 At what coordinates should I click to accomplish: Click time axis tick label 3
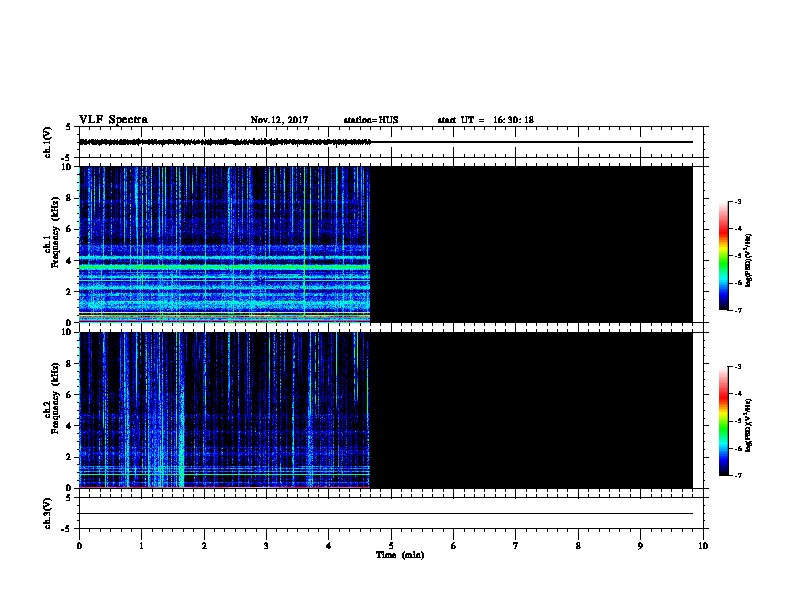[x=266, y=546]
